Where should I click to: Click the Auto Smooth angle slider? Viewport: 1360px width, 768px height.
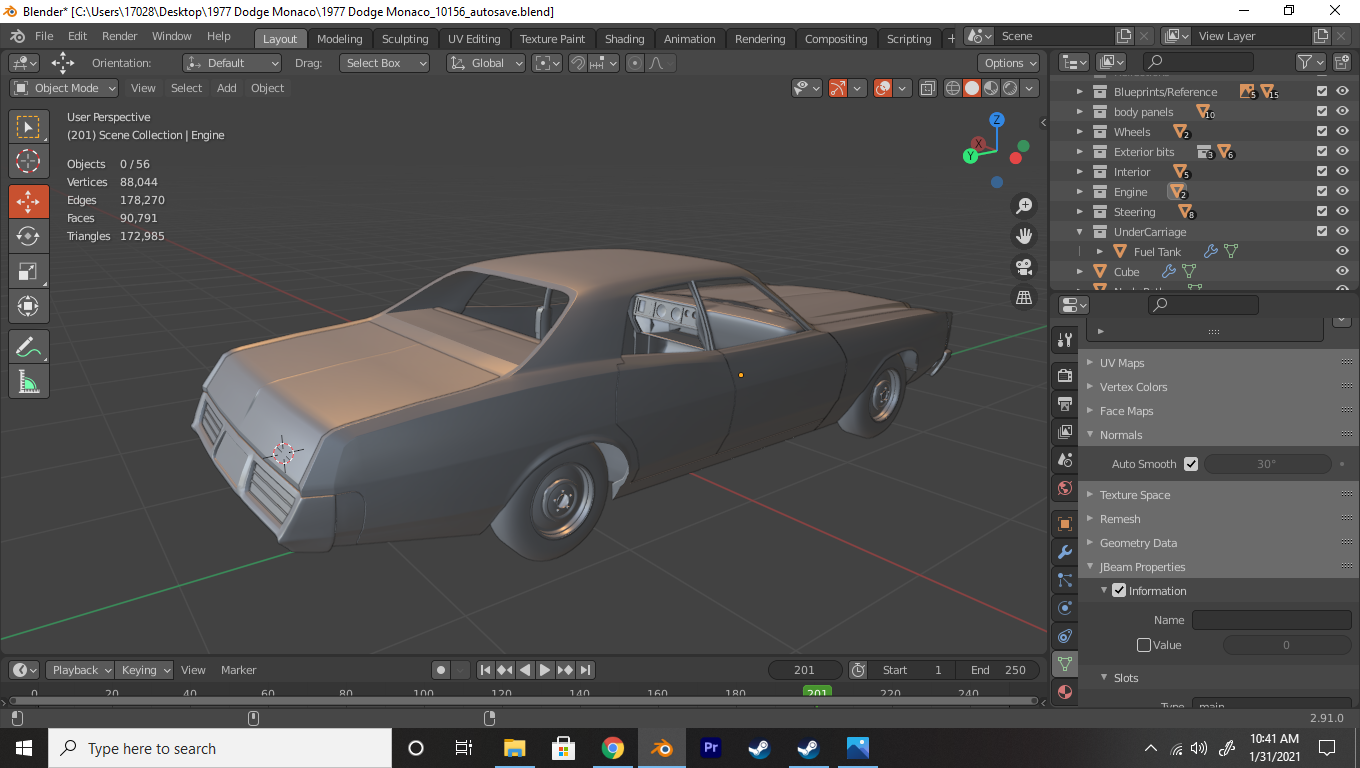click(1267, 464)
